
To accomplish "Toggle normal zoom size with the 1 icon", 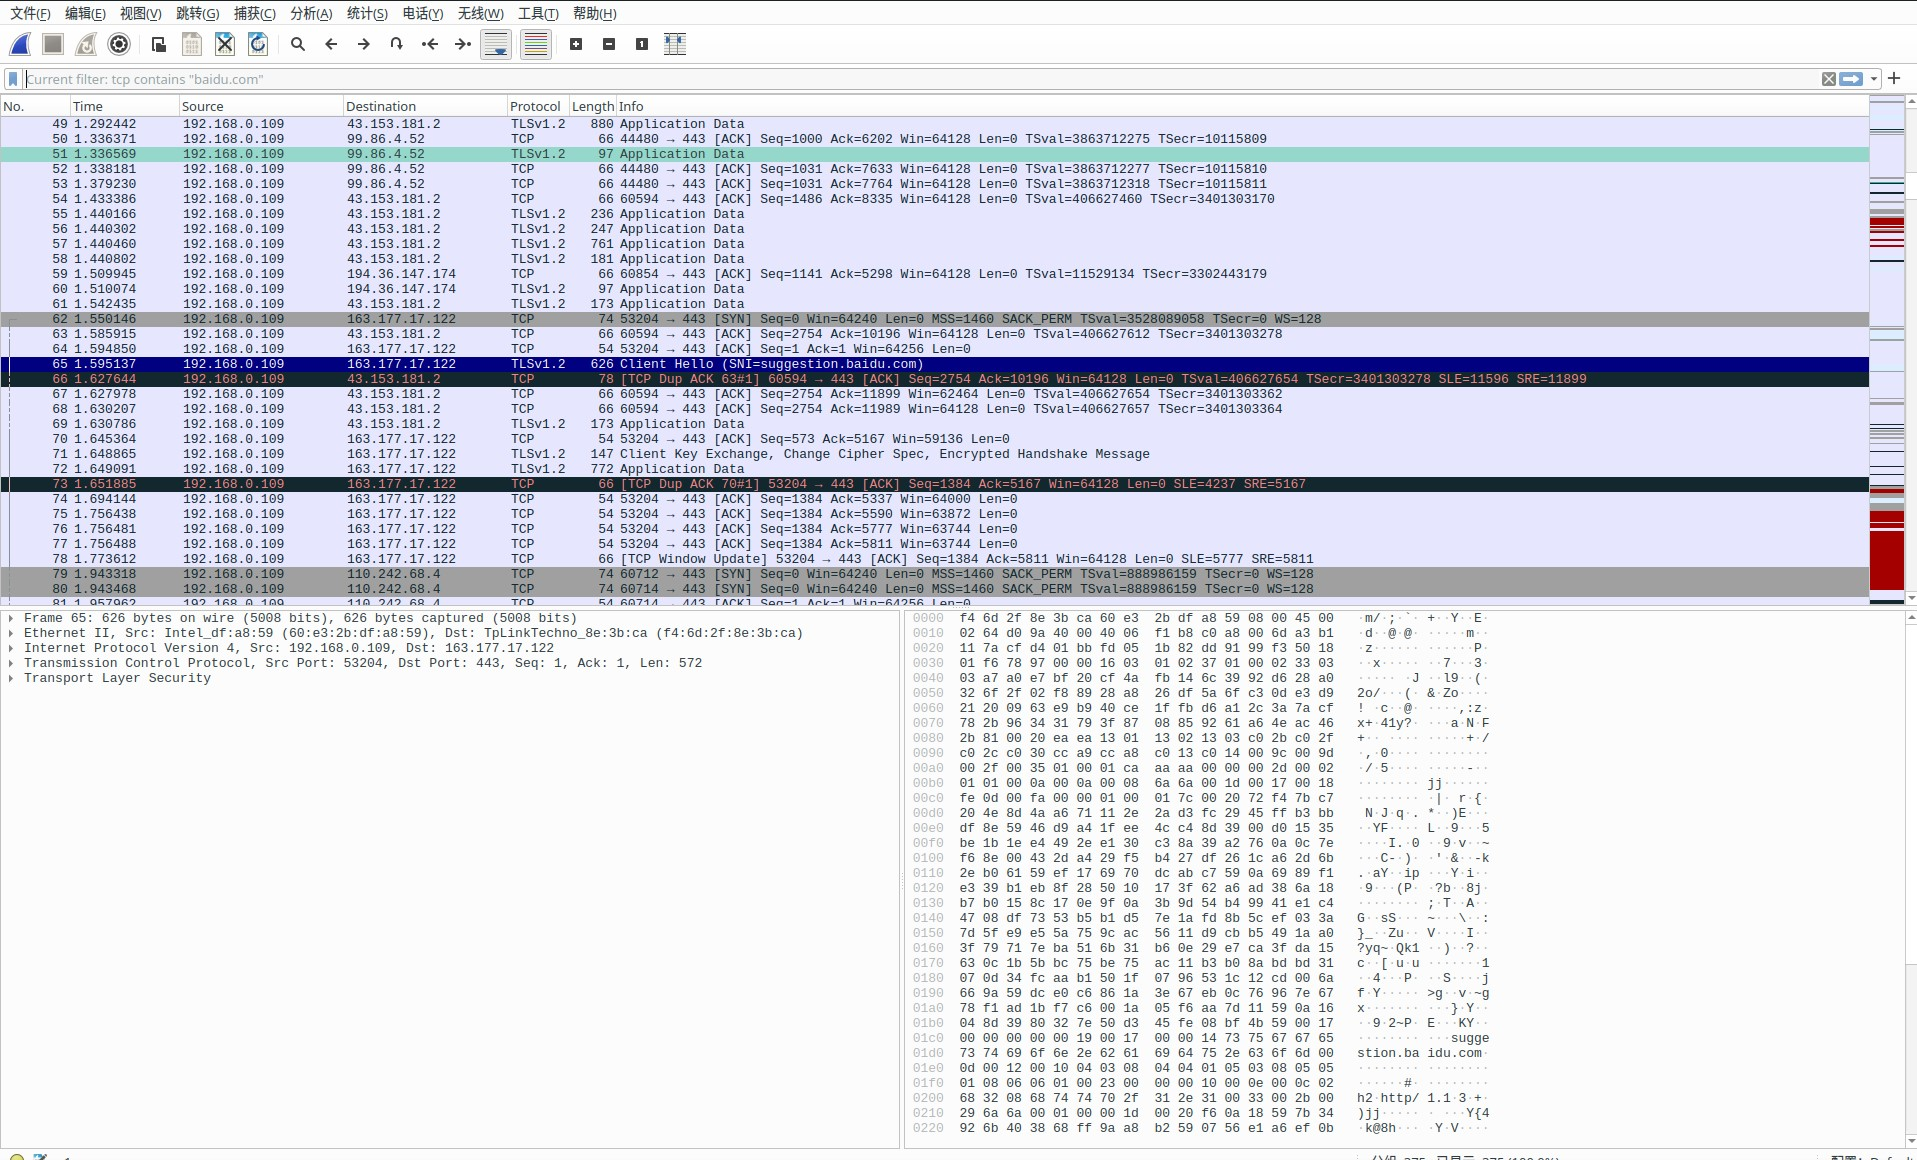I will point(641,43).
